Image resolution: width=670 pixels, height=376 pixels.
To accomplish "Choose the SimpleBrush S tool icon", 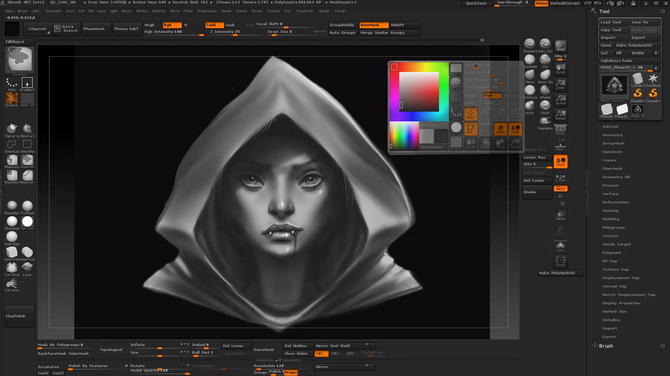I will (638, 93).
